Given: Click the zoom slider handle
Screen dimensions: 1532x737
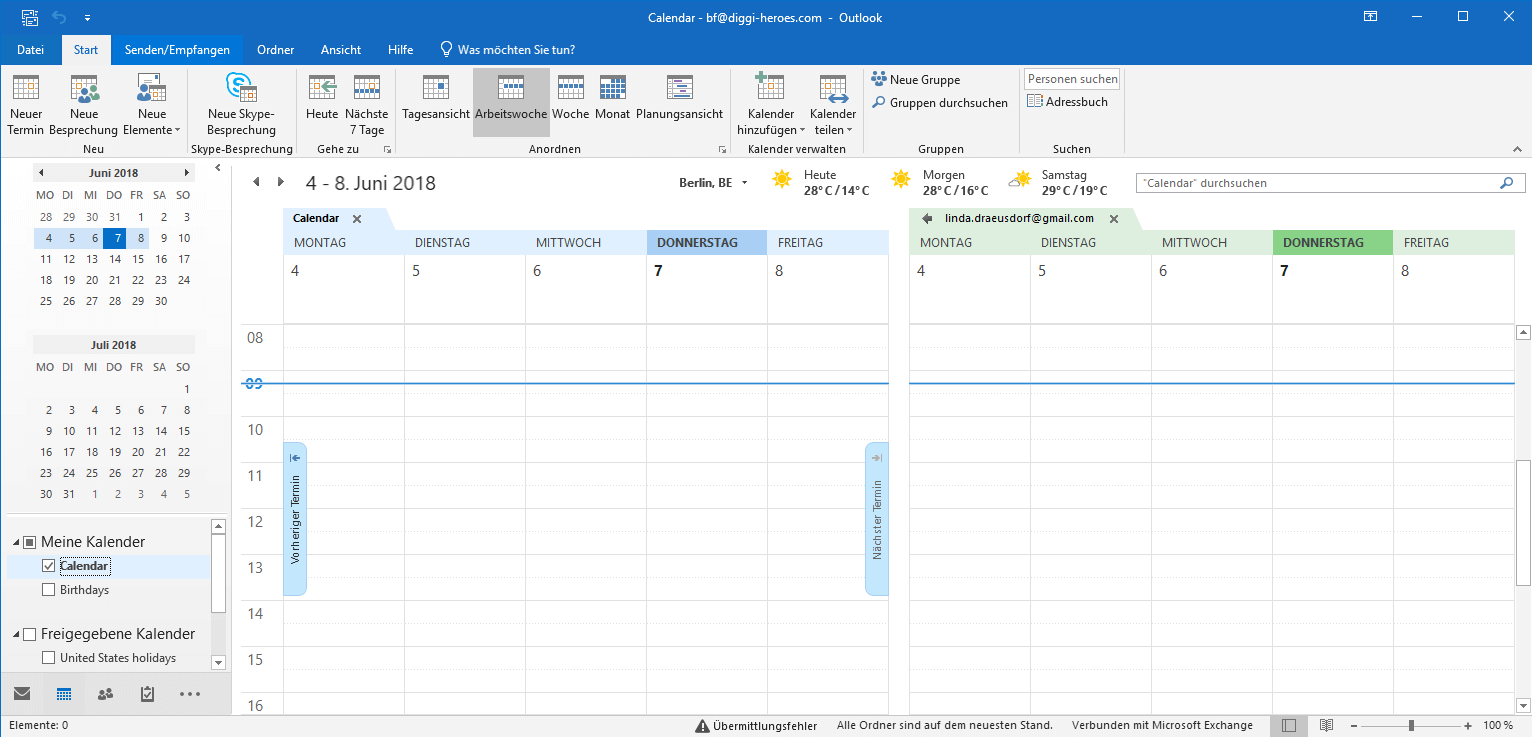Looking at the screenshot, I should pyautogui.click(x=1411, y=725).
